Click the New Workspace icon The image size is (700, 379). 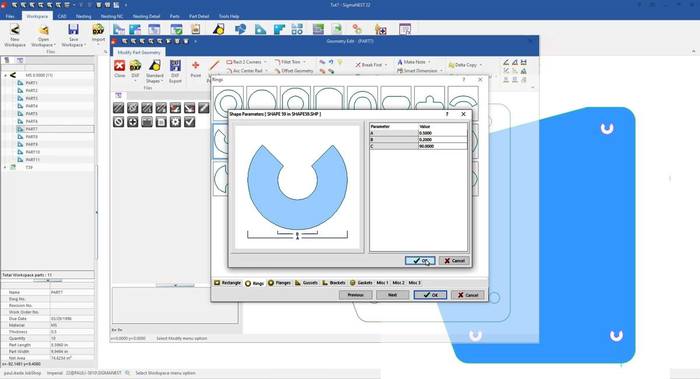click(15, 30)
